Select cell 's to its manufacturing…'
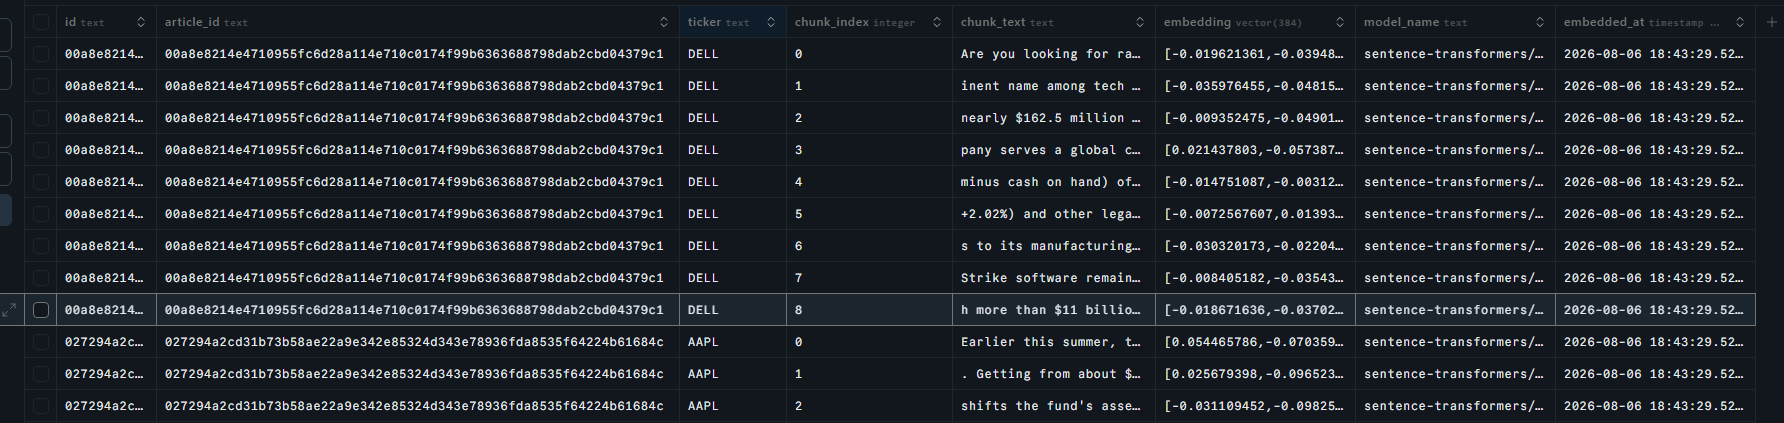 coord(1054,246)
